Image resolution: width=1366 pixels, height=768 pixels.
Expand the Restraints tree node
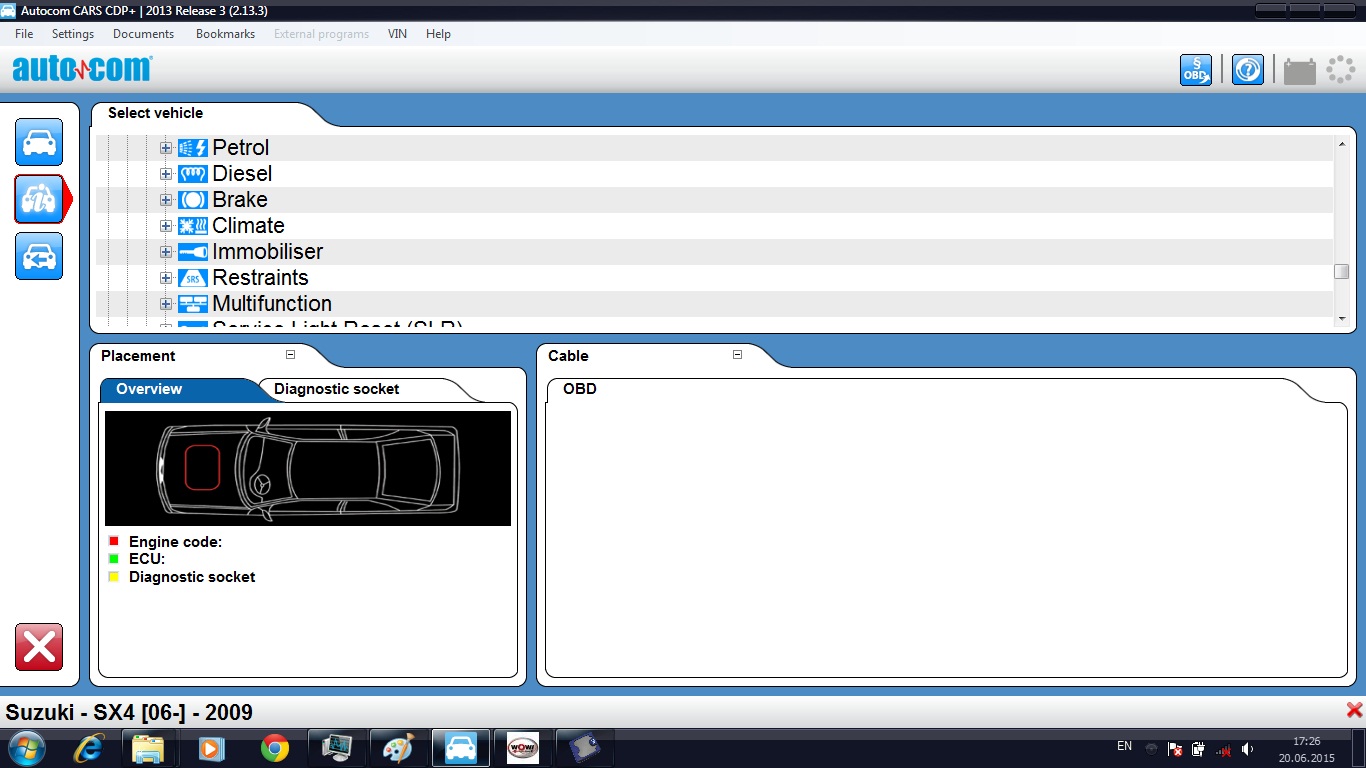pyautogui.click(x=166, y=278)
